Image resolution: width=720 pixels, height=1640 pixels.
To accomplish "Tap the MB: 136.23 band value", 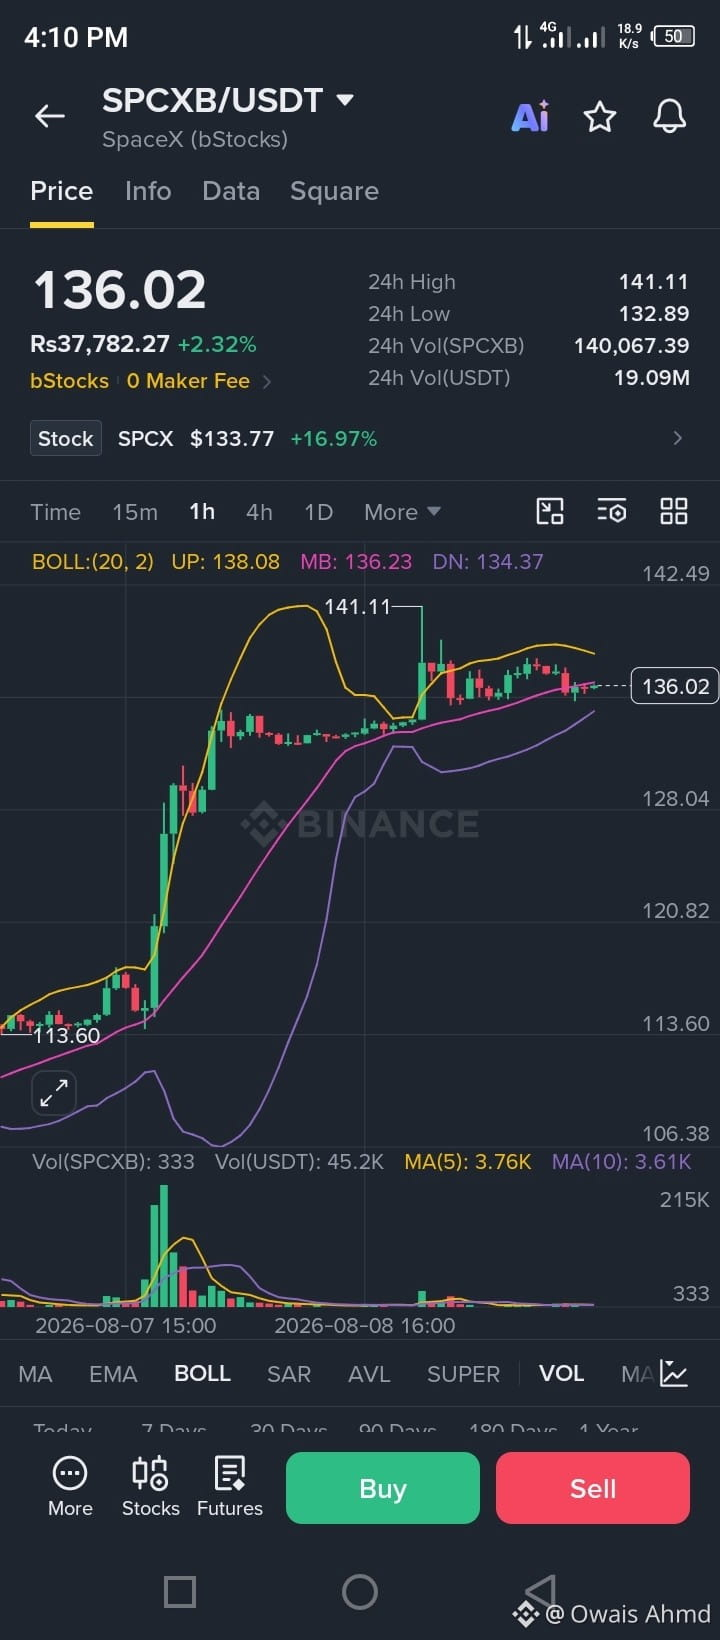I will 356,562.
